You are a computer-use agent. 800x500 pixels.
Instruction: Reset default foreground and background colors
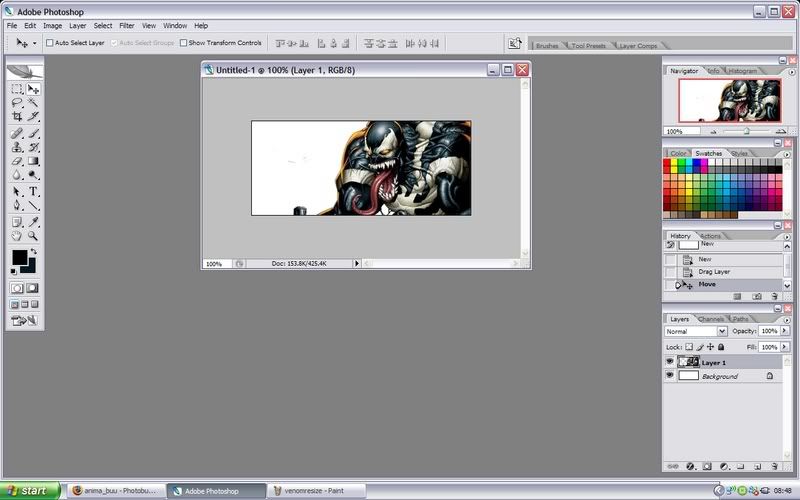pos(14,271)
